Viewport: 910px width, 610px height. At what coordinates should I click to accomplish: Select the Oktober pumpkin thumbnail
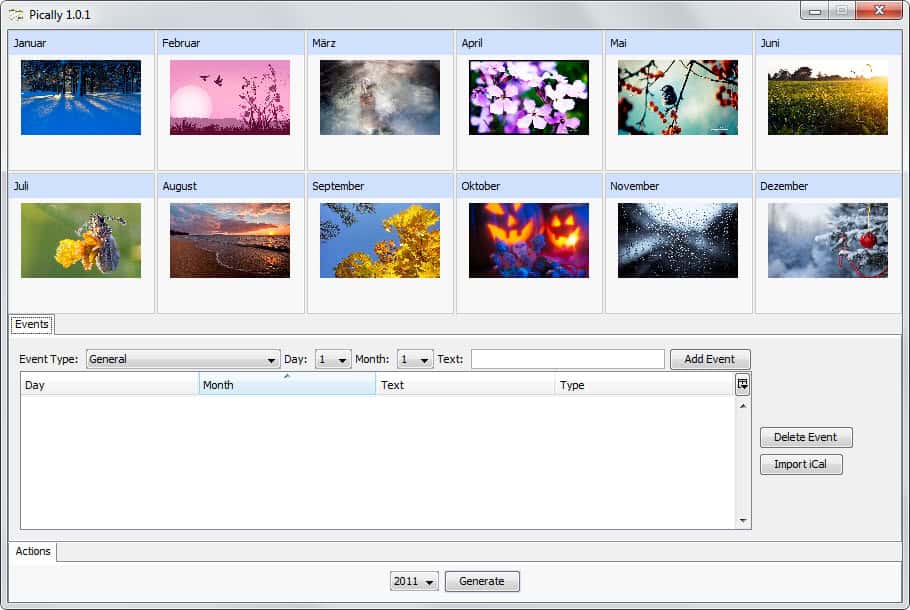(x=528, y=240)
